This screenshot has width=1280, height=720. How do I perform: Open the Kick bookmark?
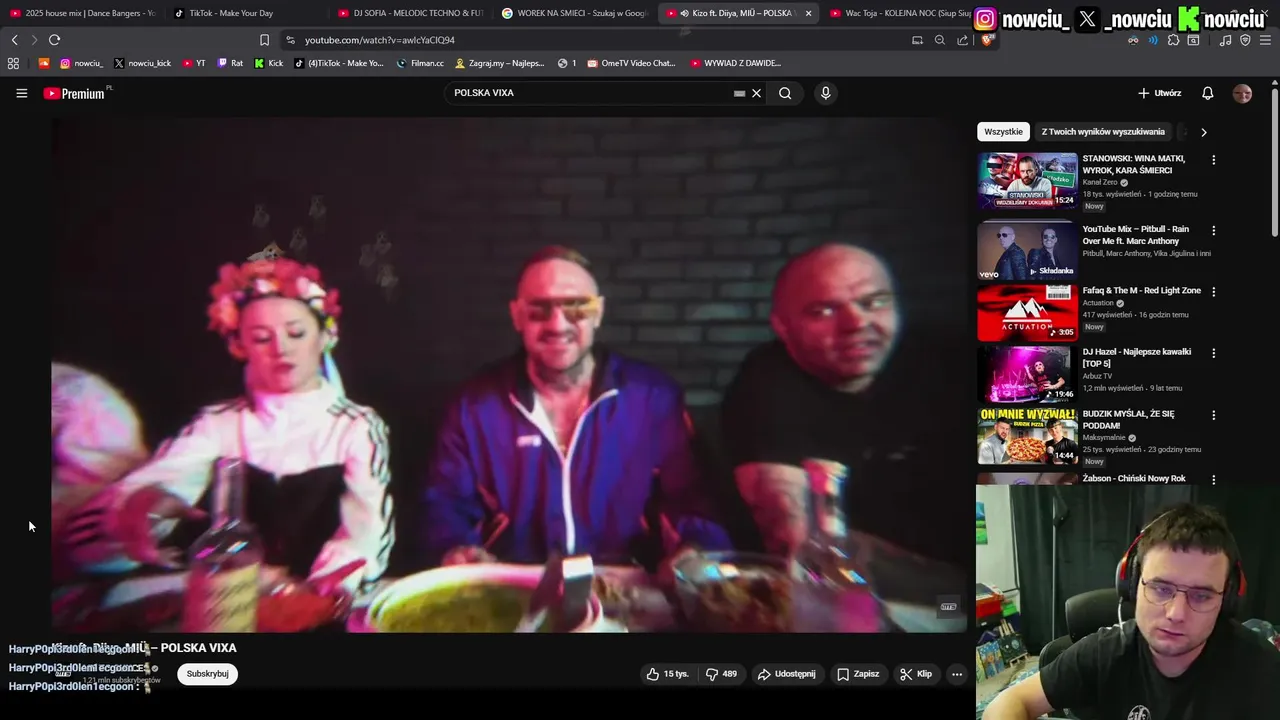click(x=268, y=63)
